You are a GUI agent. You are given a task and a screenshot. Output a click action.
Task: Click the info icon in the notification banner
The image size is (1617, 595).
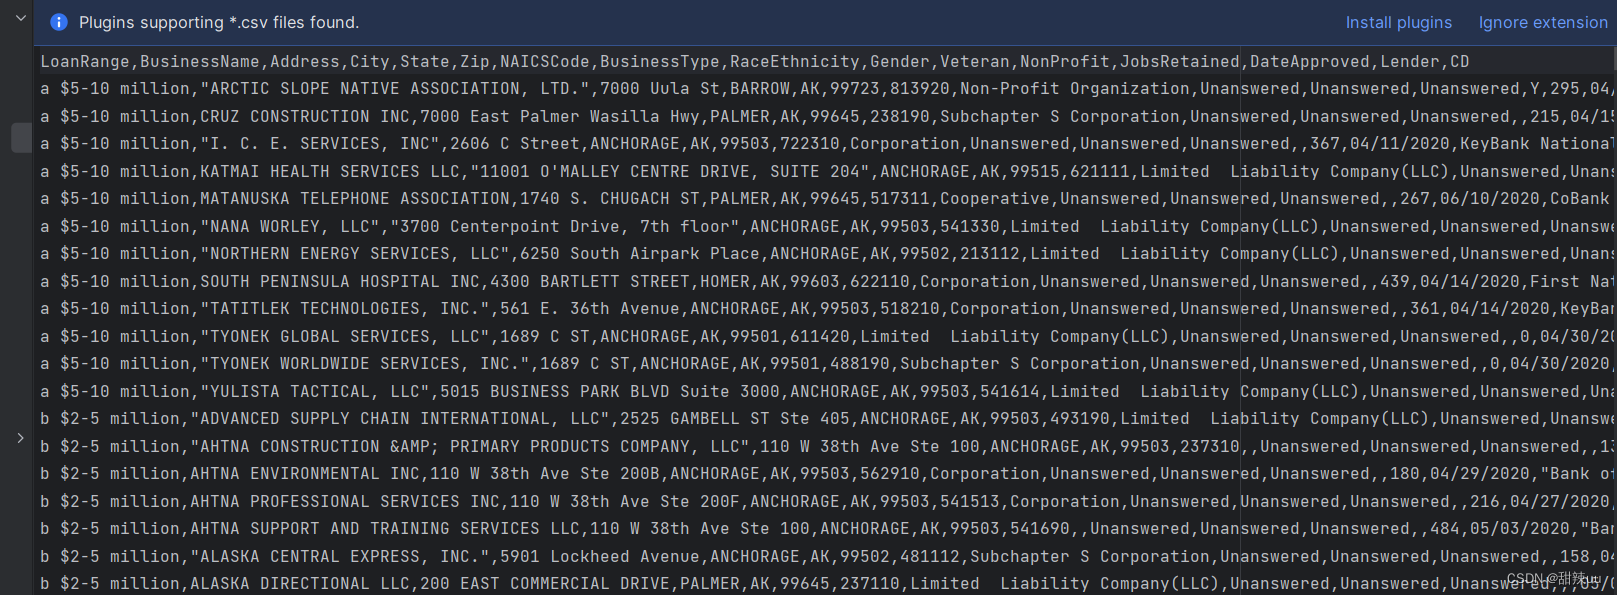pos(59,22)
